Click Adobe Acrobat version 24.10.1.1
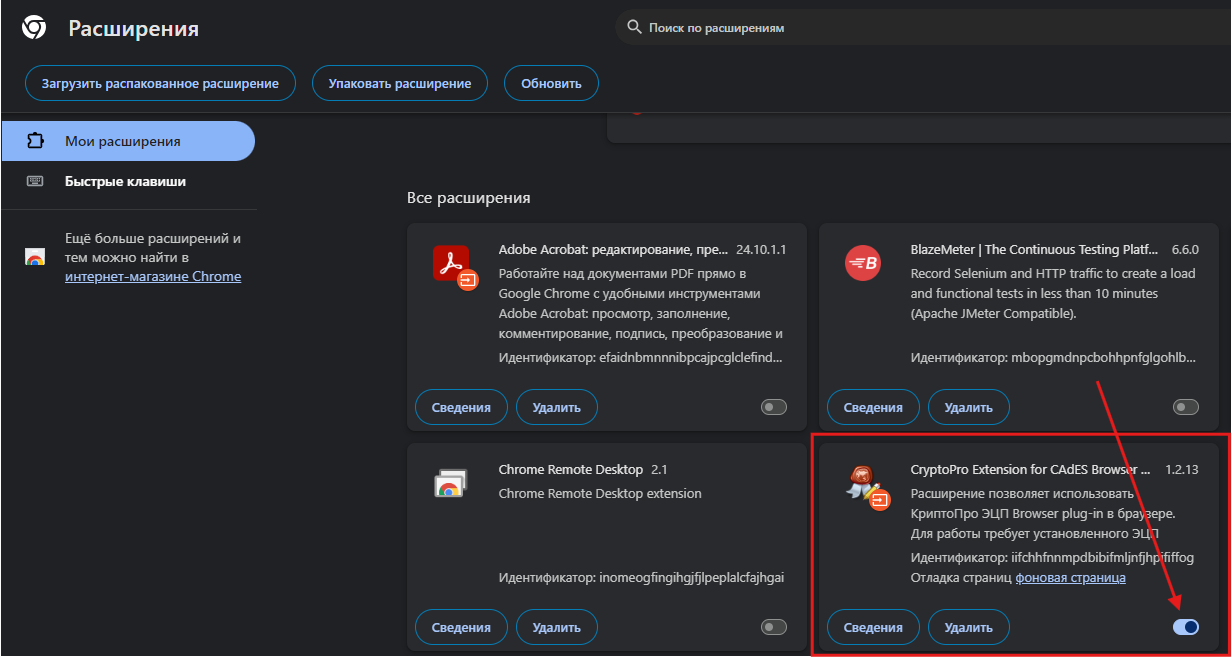Image resolution: width=1232 pixels, height=658 pixels. (x=761, y=249)
